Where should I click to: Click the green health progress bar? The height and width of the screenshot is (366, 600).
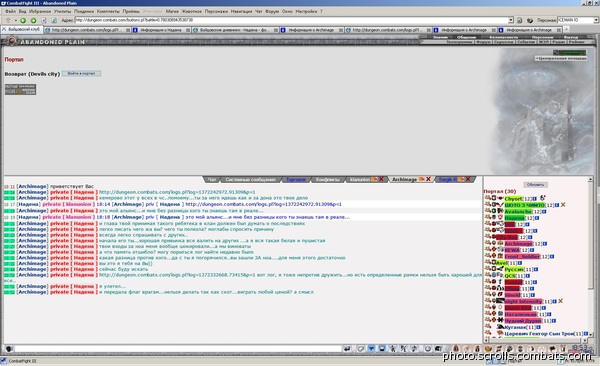(x=570, y=52)
